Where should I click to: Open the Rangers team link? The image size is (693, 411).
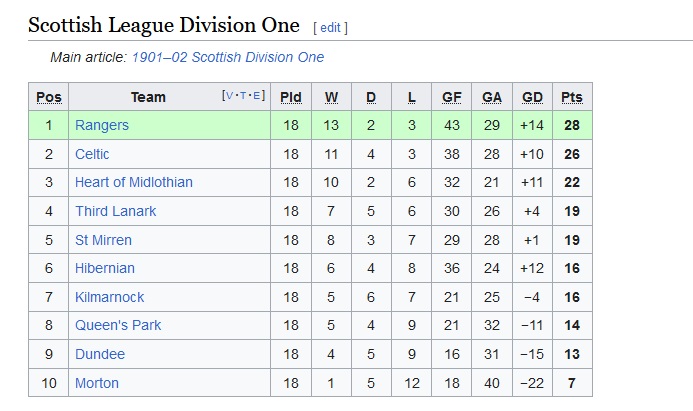(102, 126)
